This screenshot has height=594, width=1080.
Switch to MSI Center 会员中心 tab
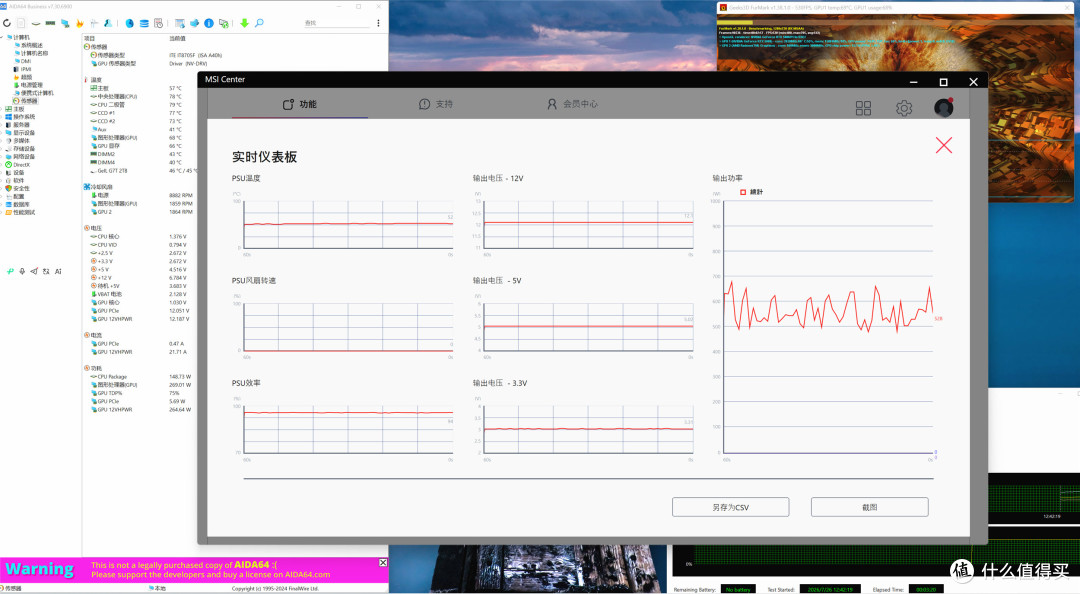tap(572, 104)
